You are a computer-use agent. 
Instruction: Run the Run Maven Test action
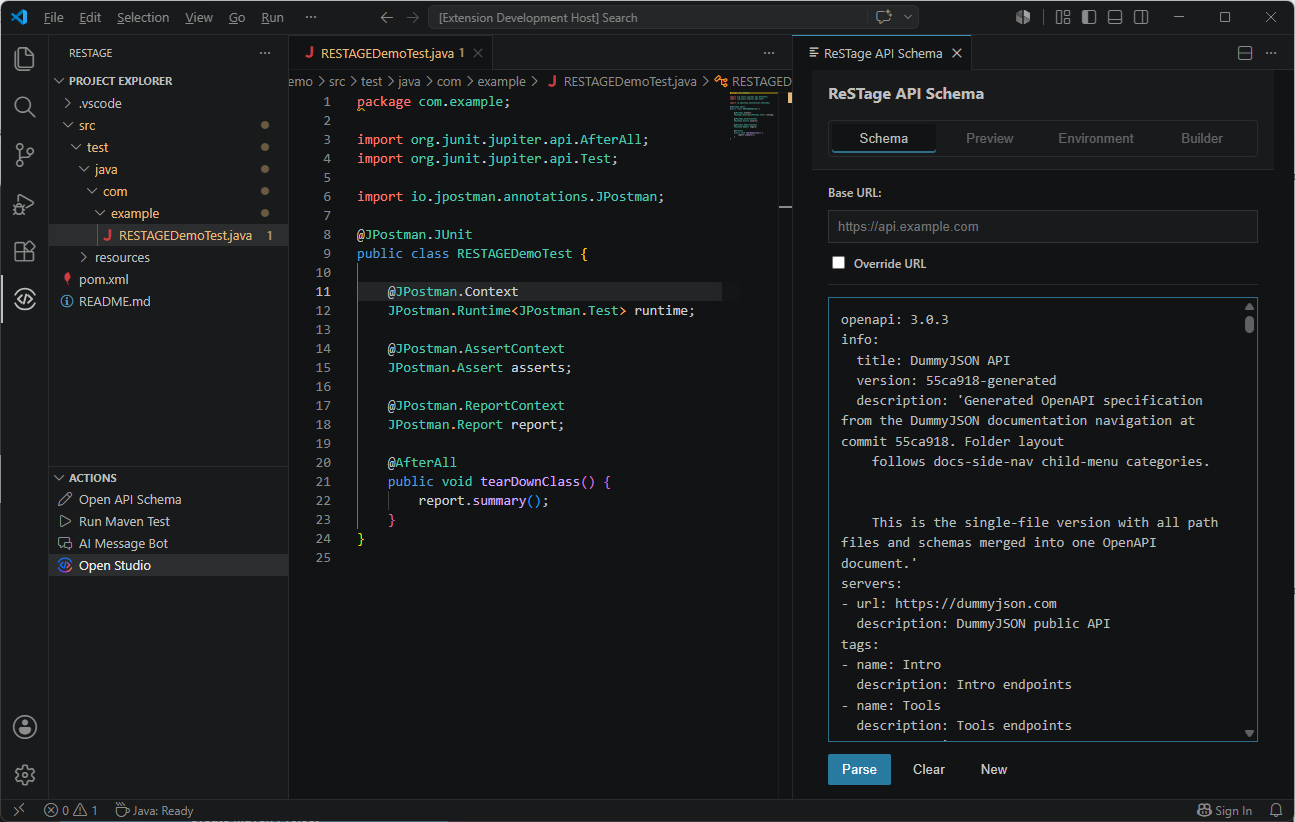[x=168, y=521]
